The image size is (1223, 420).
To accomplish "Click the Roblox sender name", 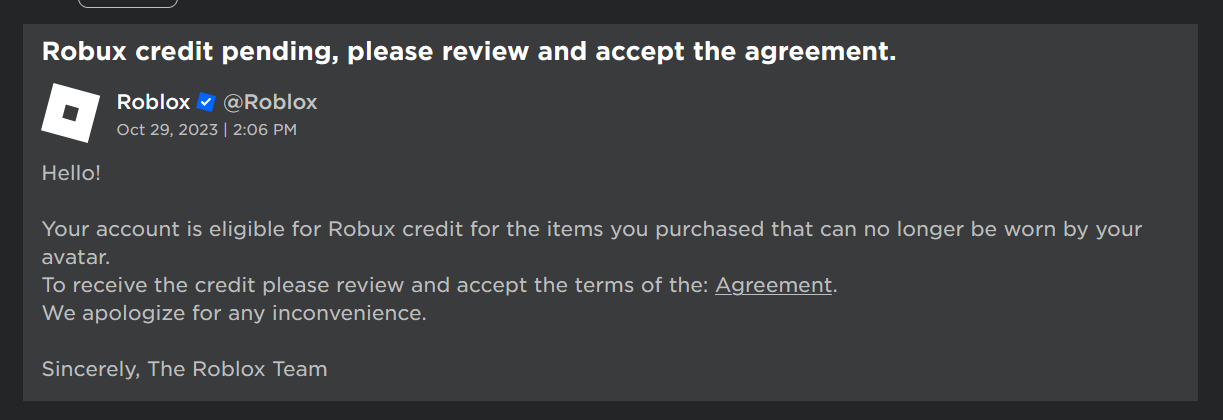I will pyautogui.click(x=153, y=102).
